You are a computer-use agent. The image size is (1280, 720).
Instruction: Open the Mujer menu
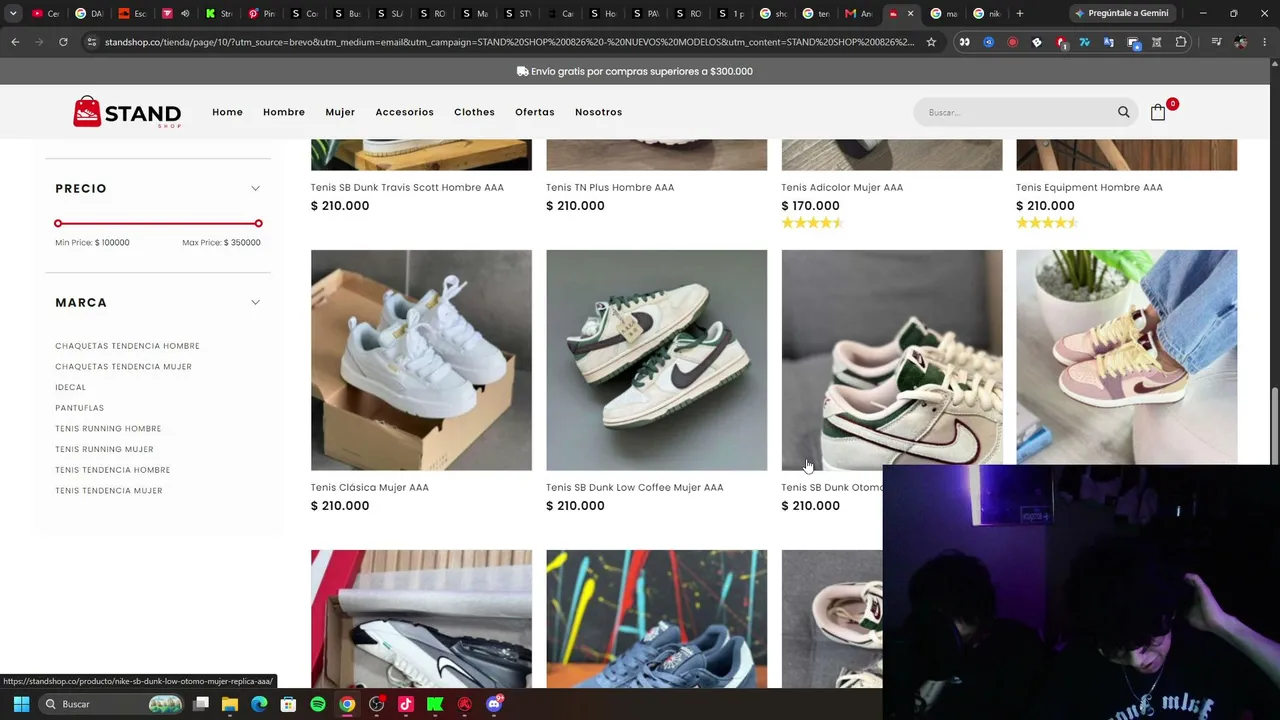(340, 112)
